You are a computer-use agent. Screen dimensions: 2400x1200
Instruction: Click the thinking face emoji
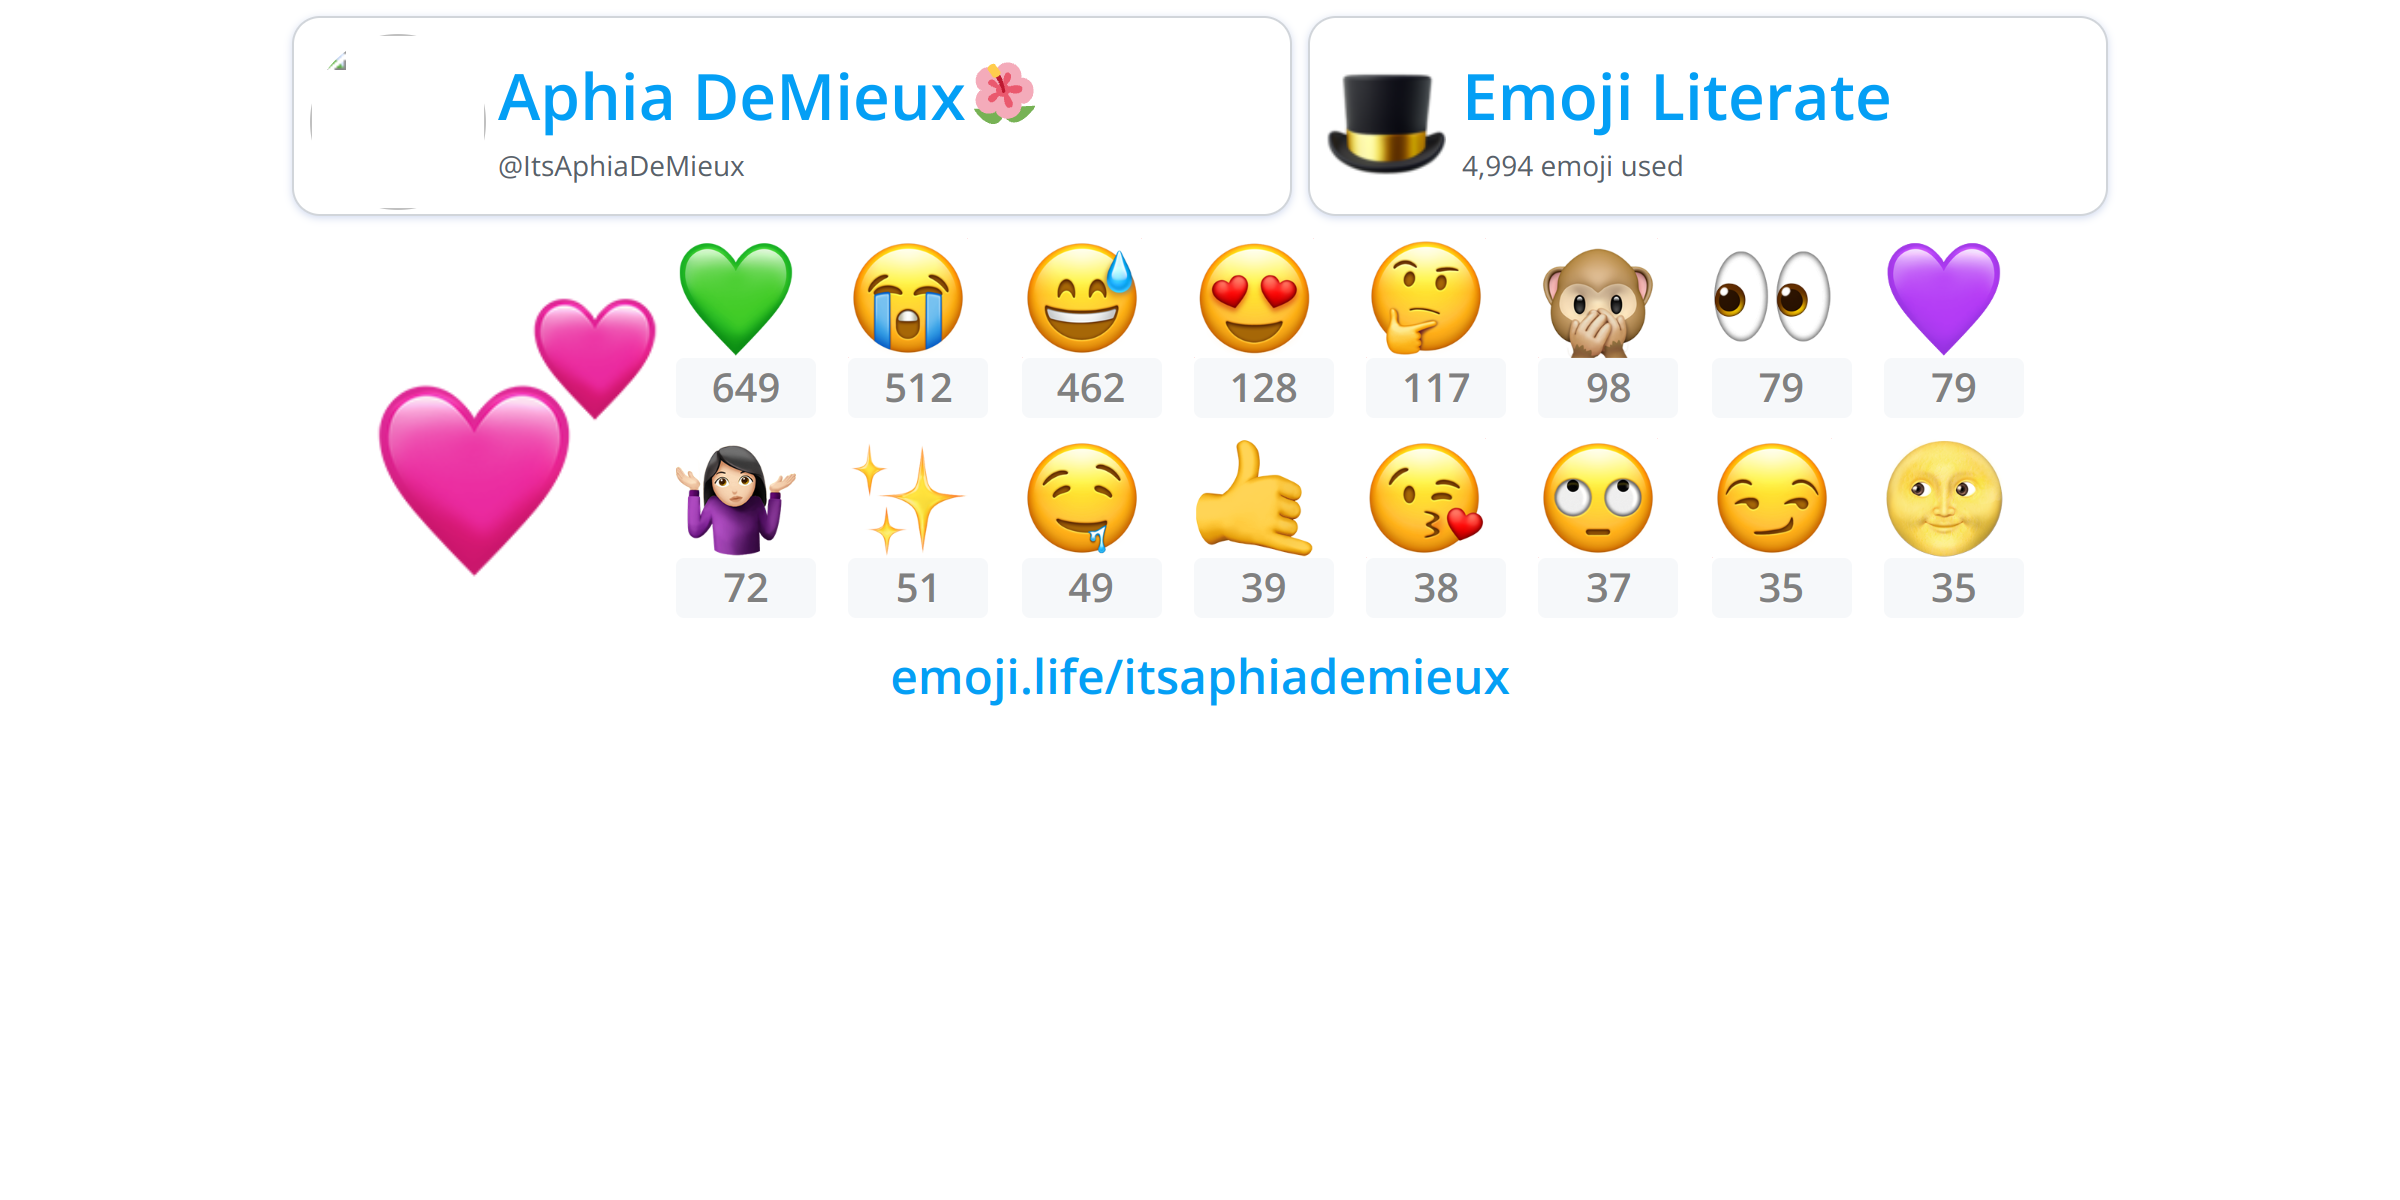1426,298
